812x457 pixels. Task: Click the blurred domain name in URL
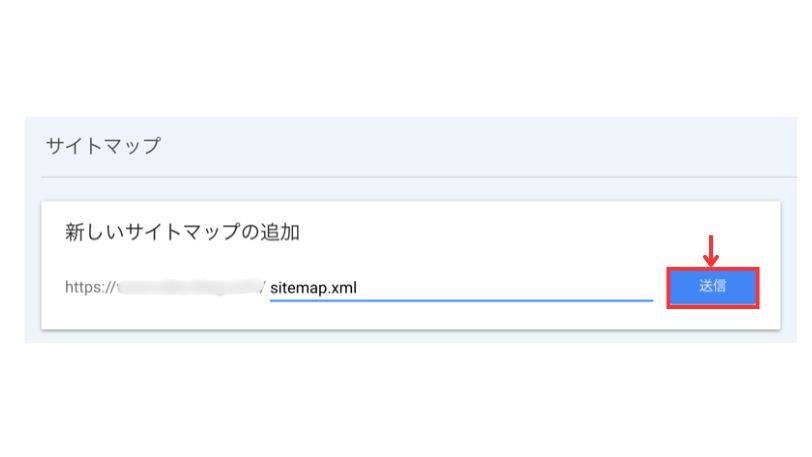188,287
